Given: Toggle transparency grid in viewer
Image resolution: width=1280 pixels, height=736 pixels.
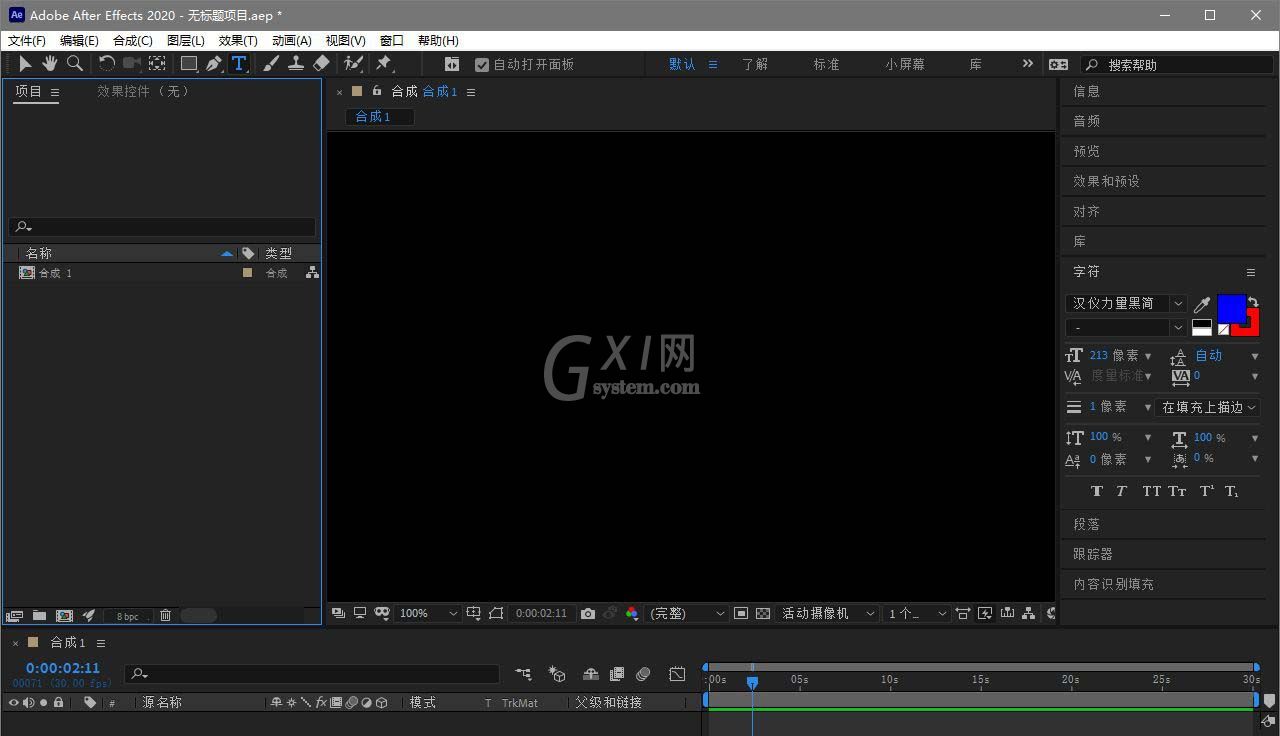Looking at the screenshot, I should pos(763,613).
